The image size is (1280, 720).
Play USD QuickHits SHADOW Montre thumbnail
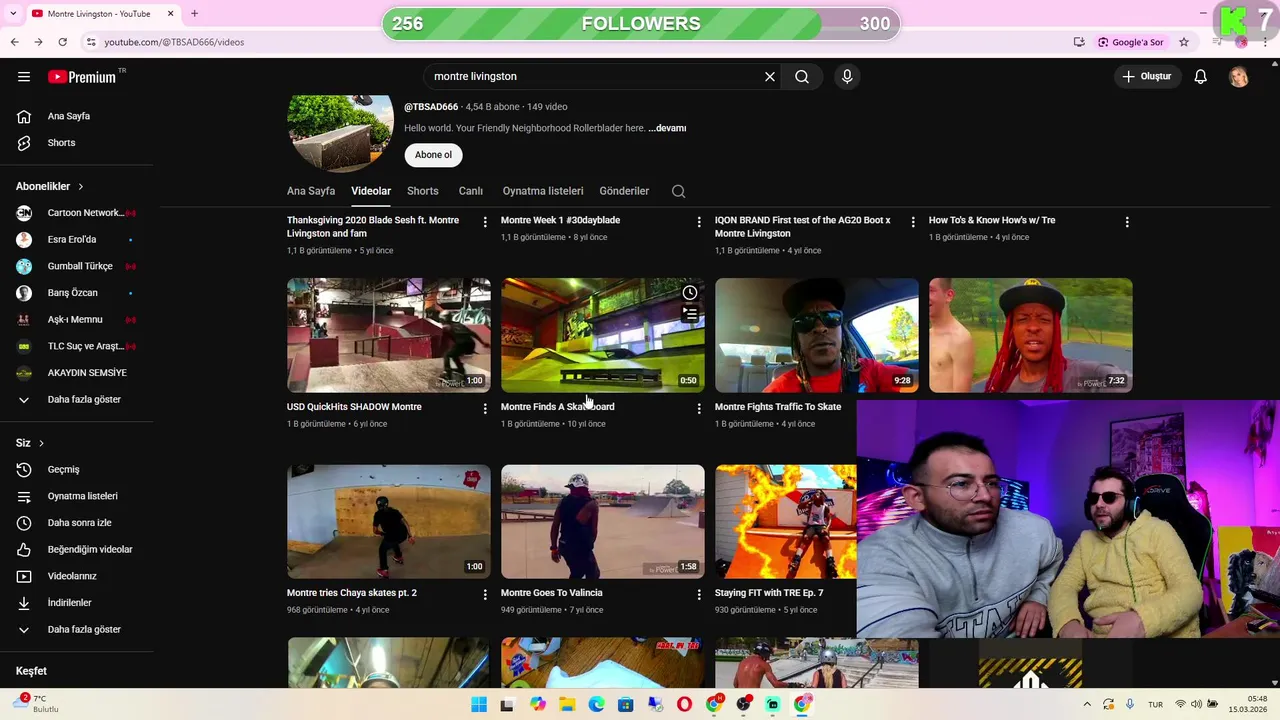[x=389, y=335]
